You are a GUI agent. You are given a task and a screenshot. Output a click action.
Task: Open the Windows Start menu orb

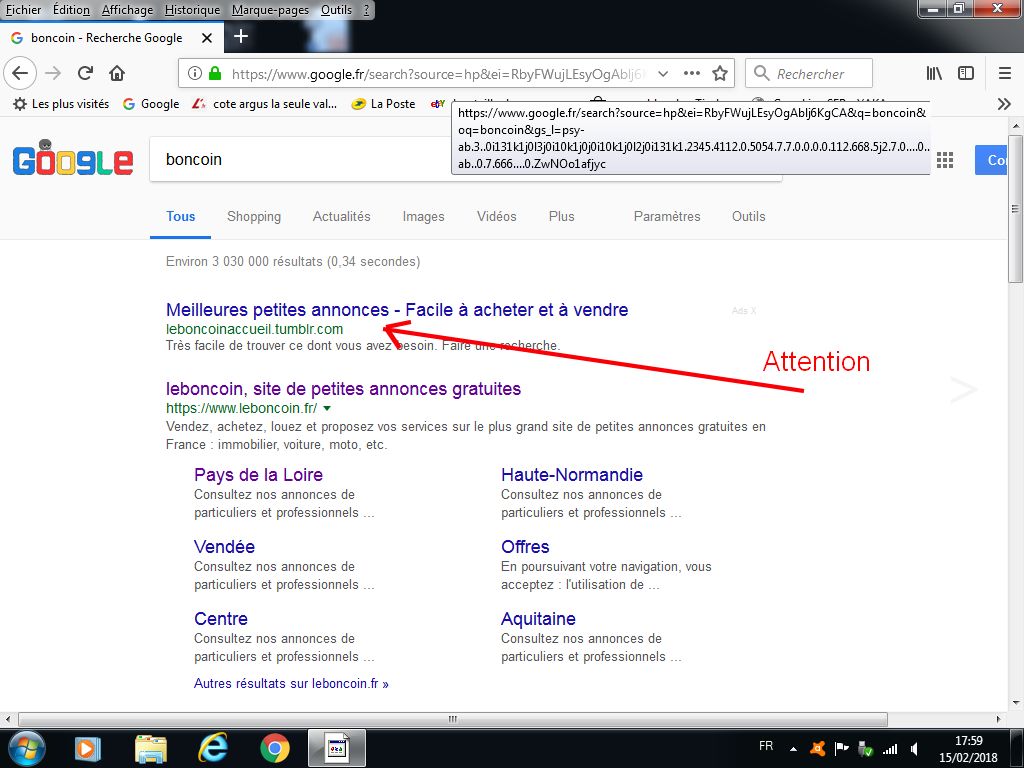point(25,748)
